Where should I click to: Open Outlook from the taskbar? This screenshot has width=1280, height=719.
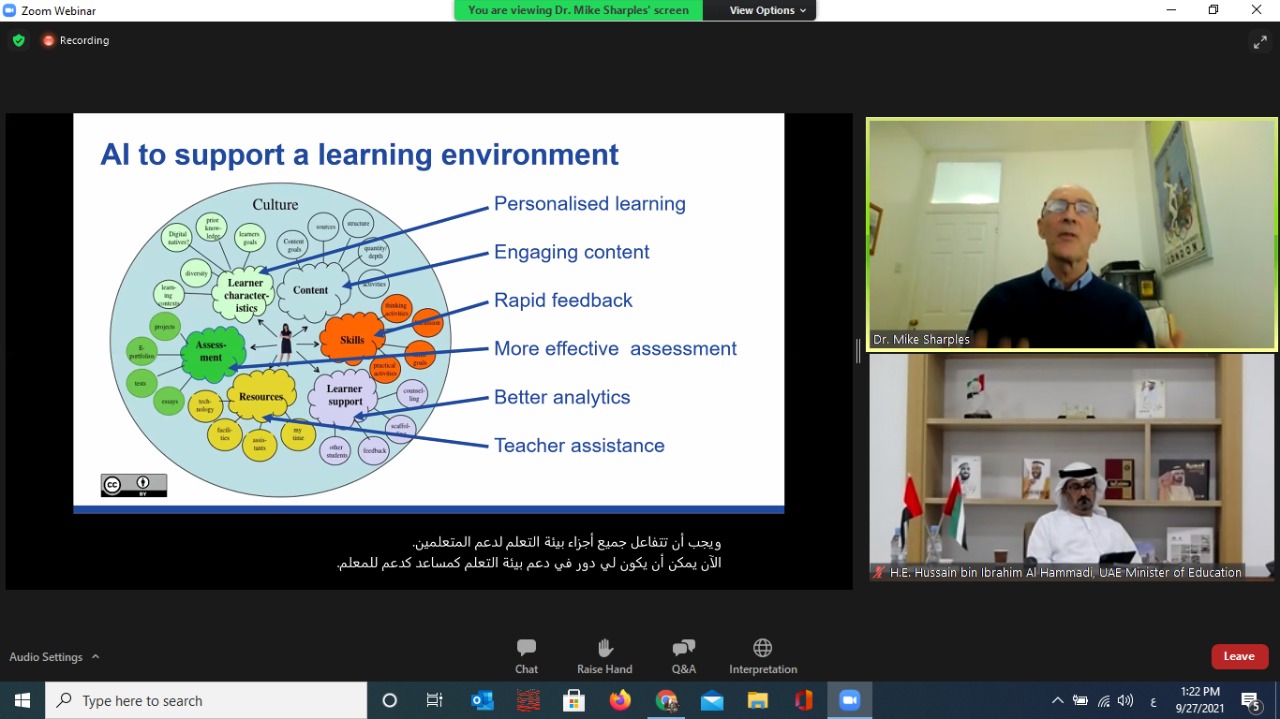pos(482,700)
